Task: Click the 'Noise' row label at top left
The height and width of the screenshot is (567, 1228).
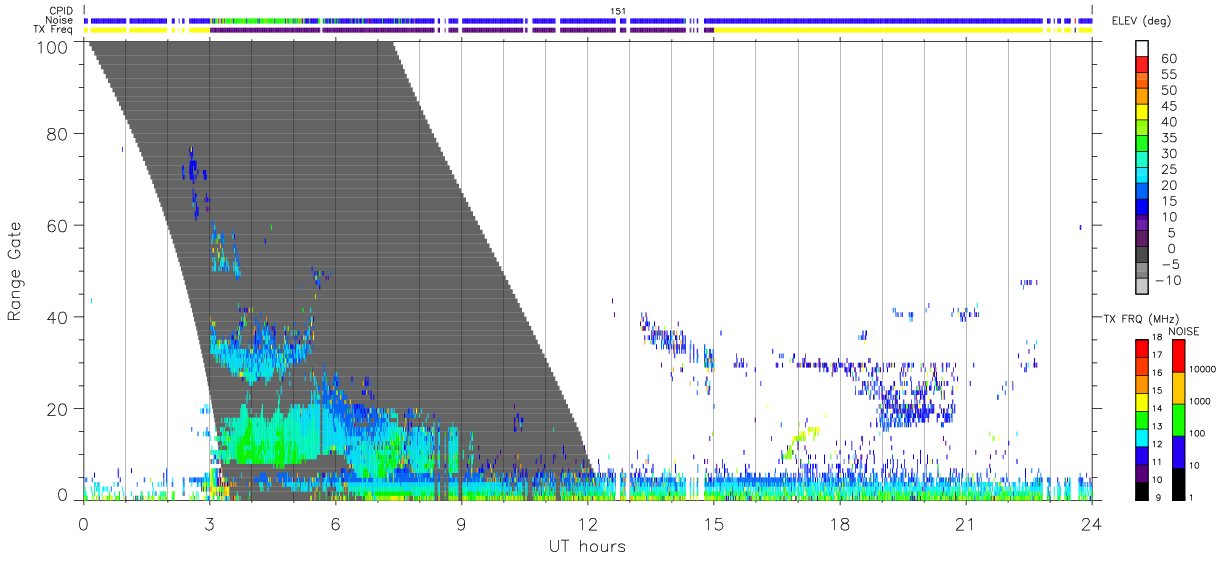Action: pyautogui.click(x=60, y=20)
